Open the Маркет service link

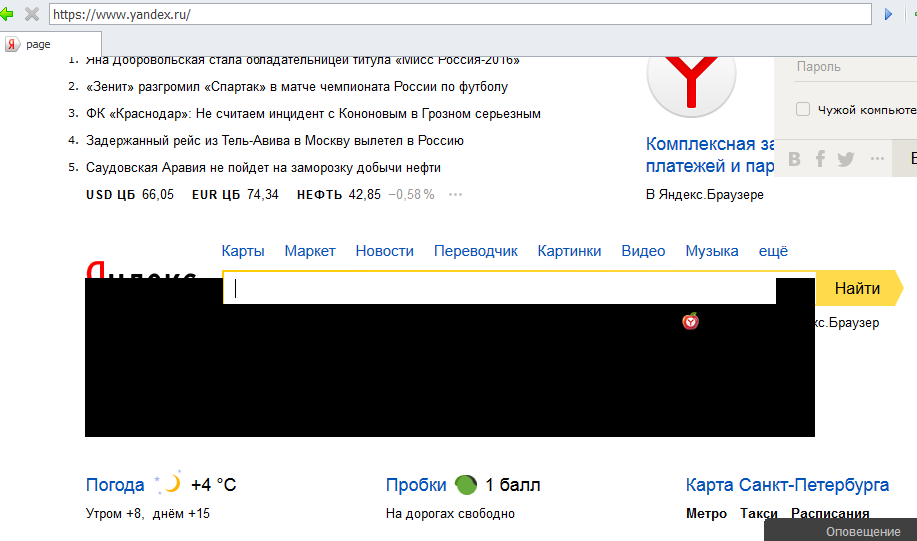coord(310,251)
